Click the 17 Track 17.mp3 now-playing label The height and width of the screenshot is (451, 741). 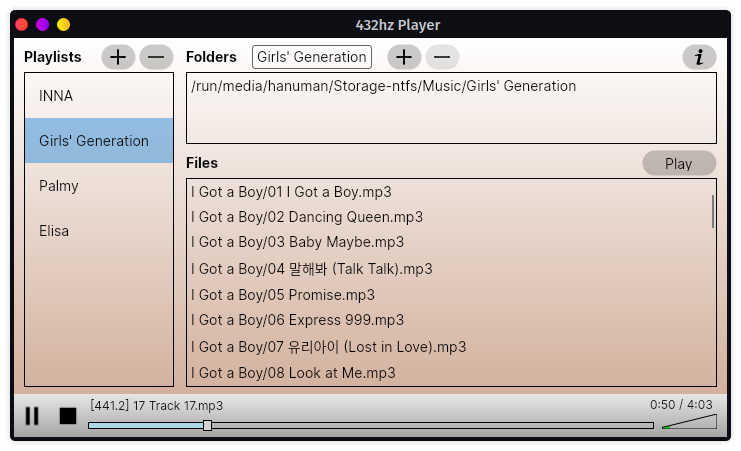tap(156, 406)
